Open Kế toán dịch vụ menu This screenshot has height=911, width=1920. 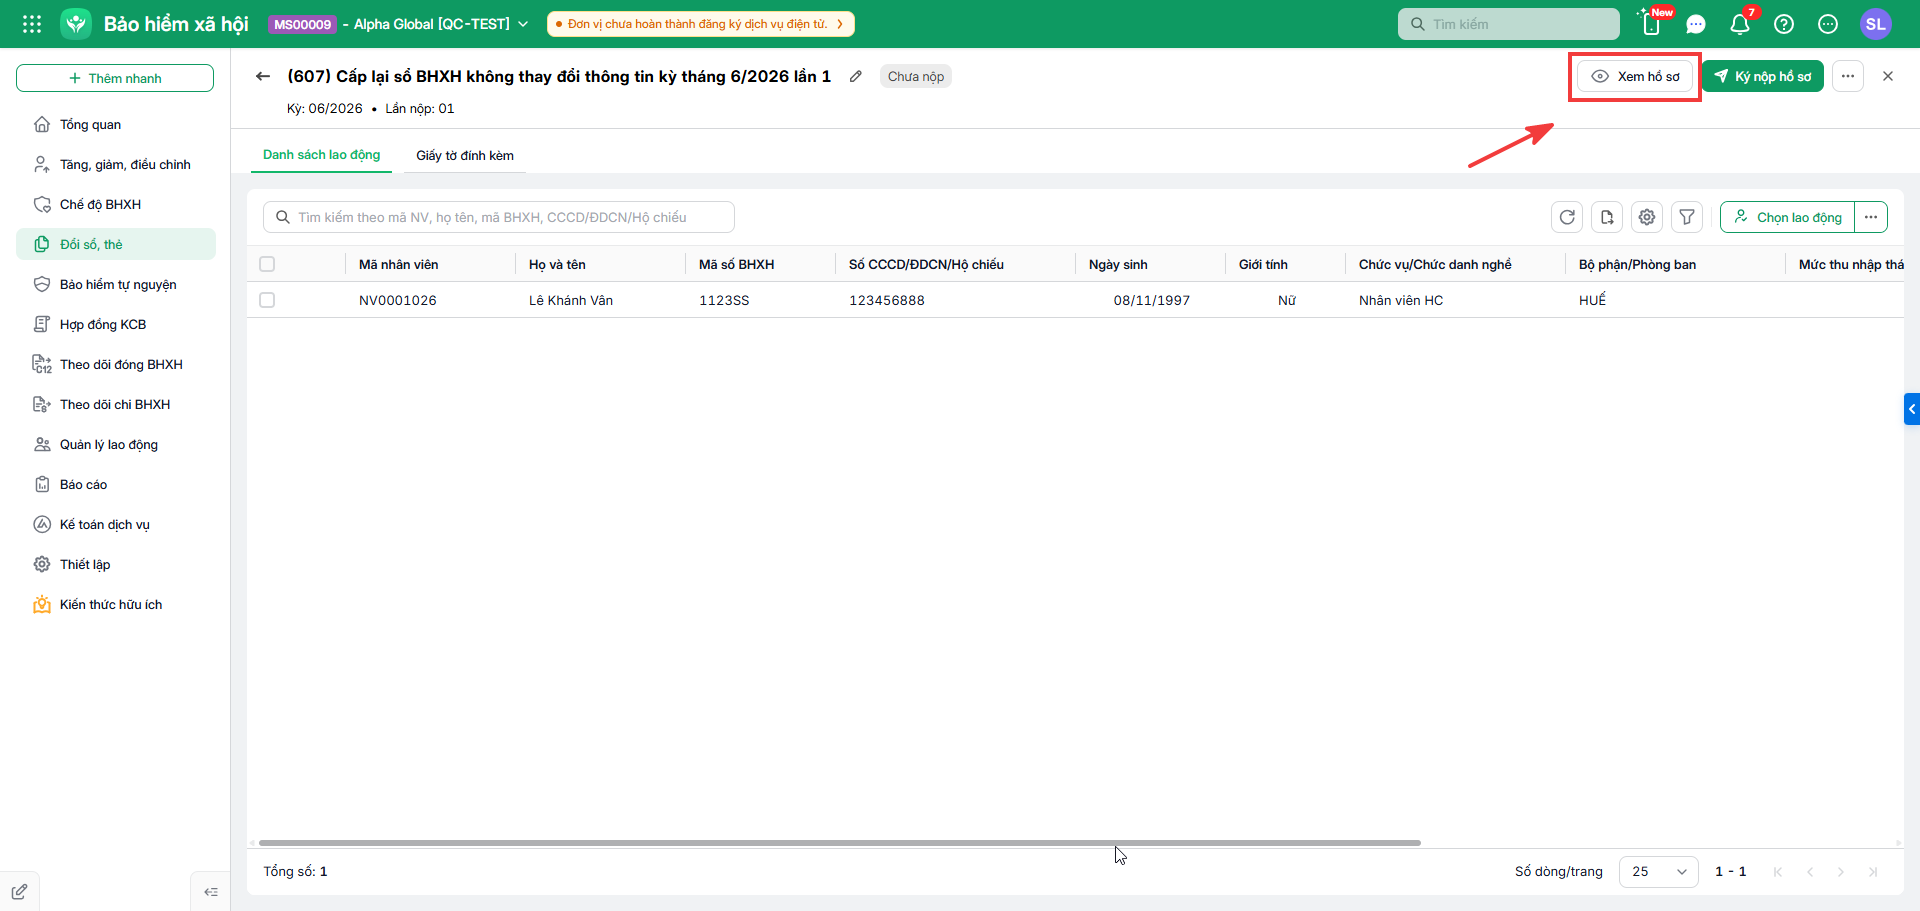click(116, 524)
